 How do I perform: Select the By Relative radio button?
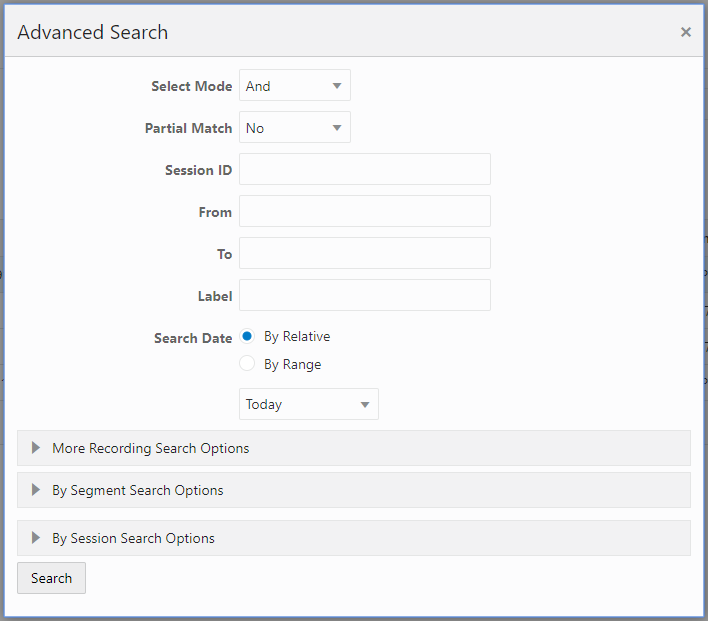(x=248, y=337)
